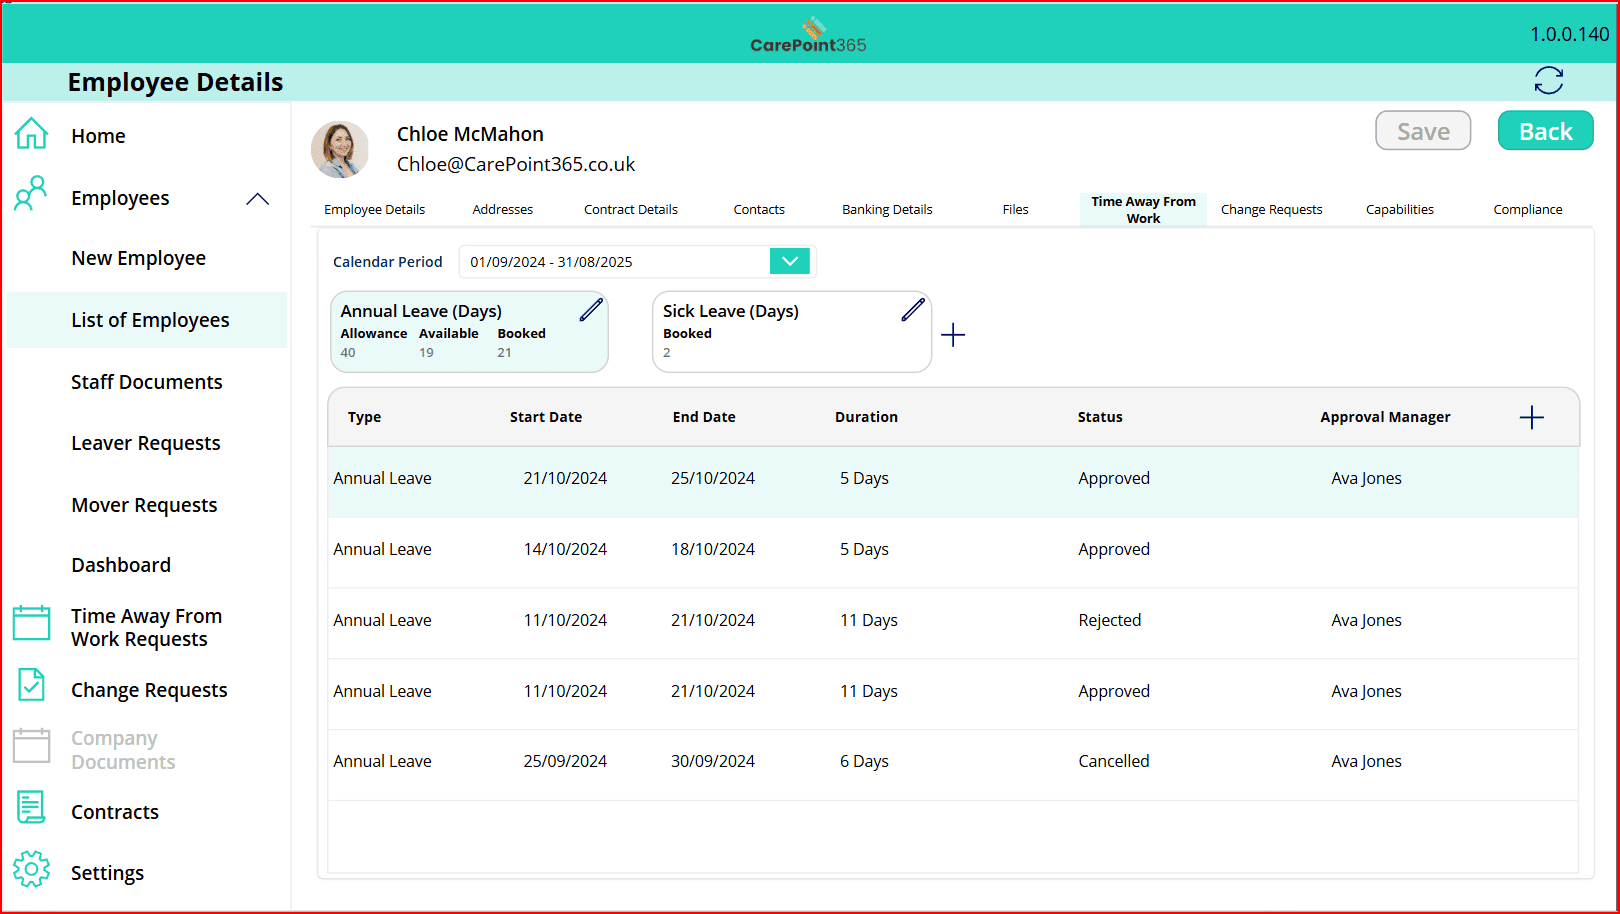
Task: Click the Approval Manager column header
Action: coord(1385,417)
